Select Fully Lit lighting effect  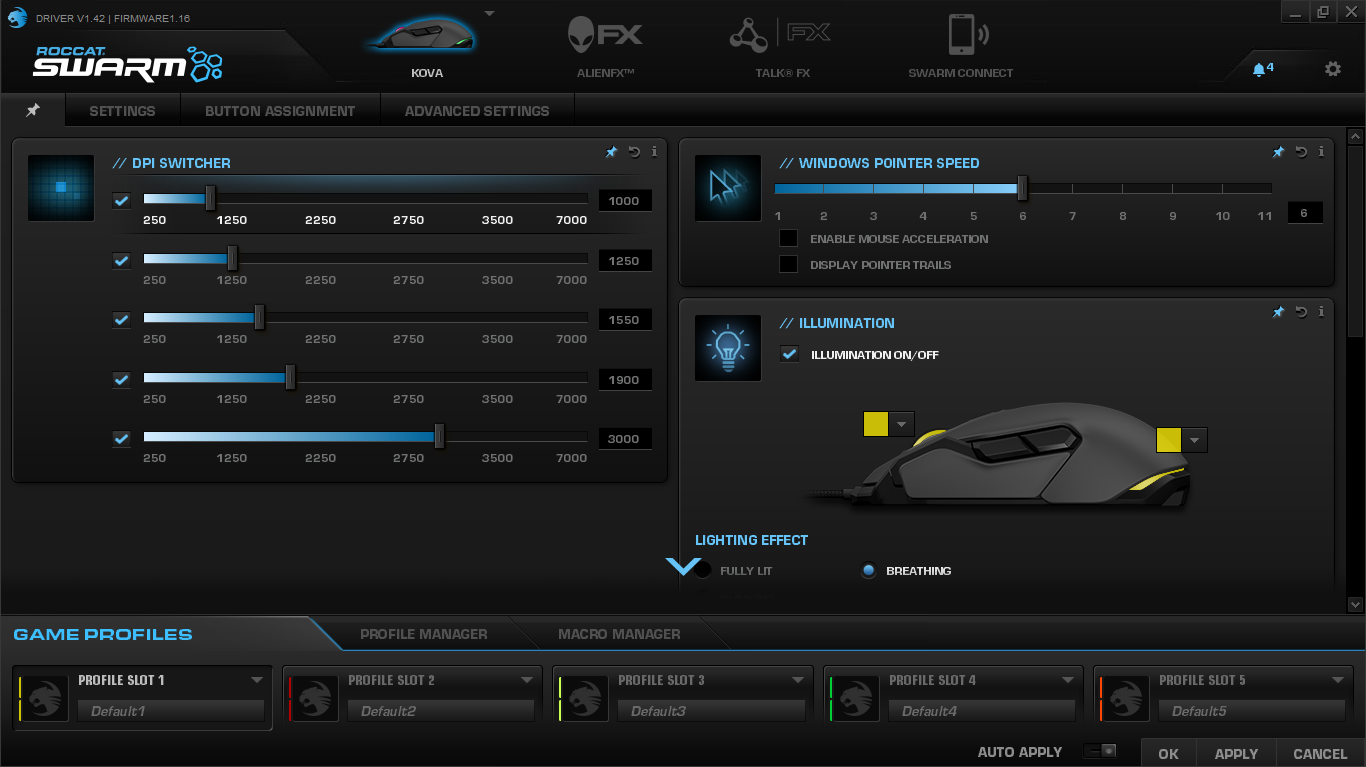pyautogui.click(x=703, y=570)
